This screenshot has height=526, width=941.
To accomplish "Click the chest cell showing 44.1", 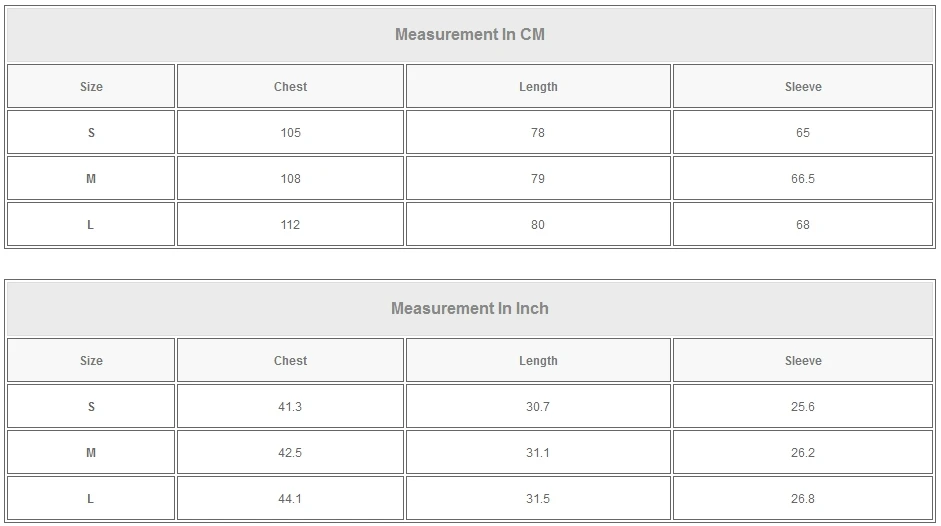I will [291, 499].
